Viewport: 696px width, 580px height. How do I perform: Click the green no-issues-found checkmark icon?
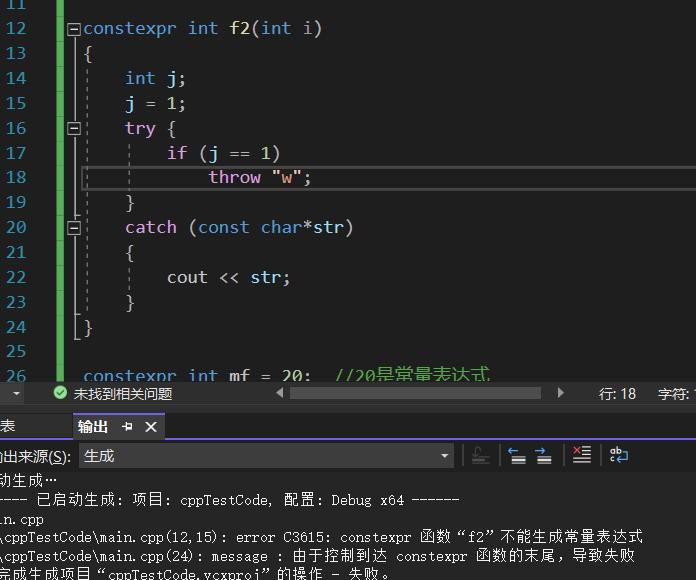click(60, 394)
